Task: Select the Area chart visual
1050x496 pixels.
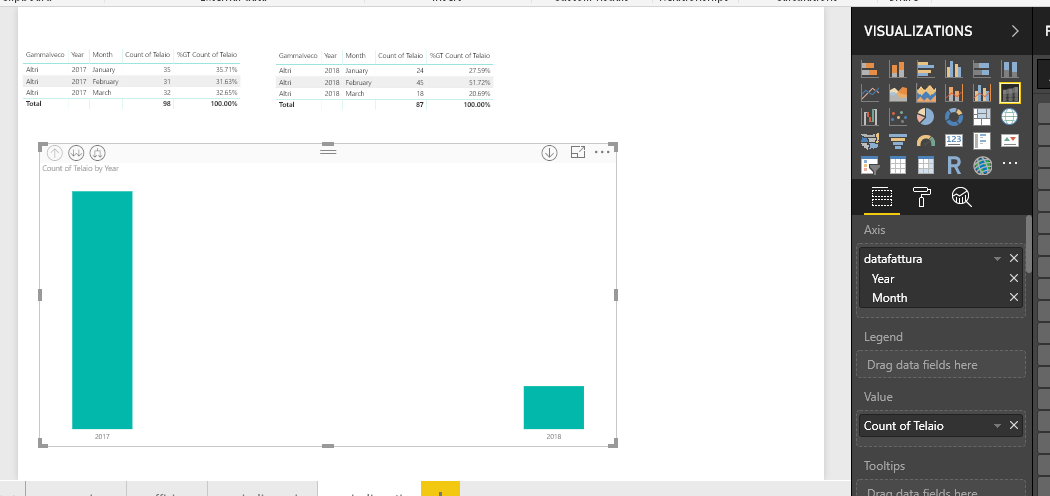Action: tap(897, 93)
